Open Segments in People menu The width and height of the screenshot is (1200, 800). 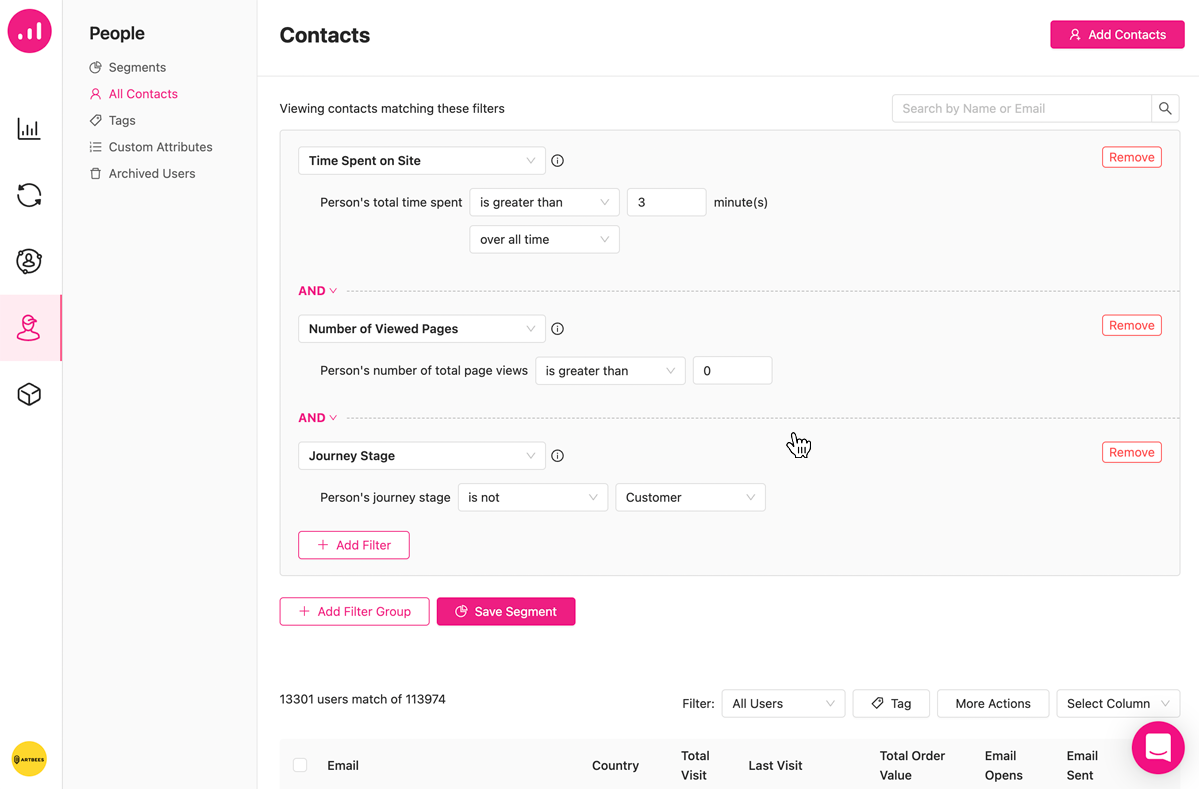tap(137, 67)
